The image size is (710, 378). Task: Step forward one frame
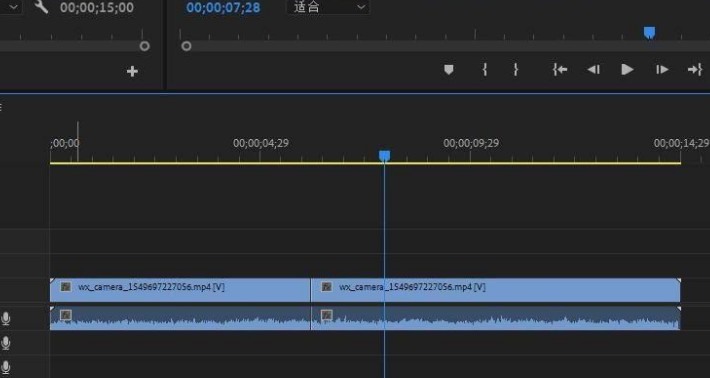[x=662, y=69]
